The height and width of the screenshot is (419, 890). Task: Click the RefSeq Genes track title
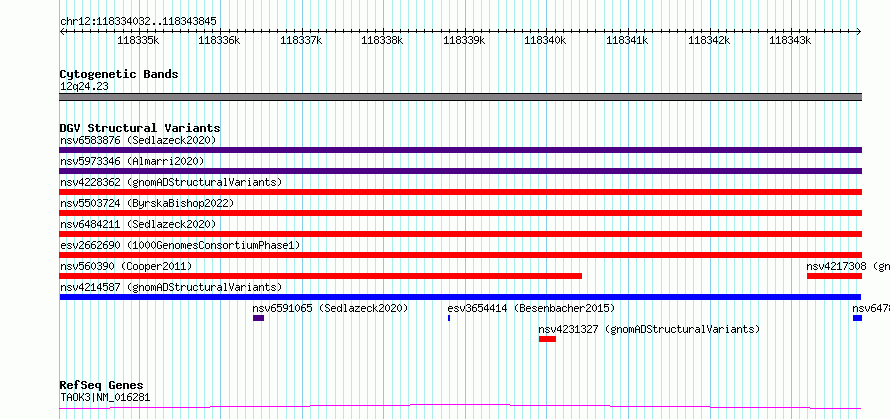(101, 386)
